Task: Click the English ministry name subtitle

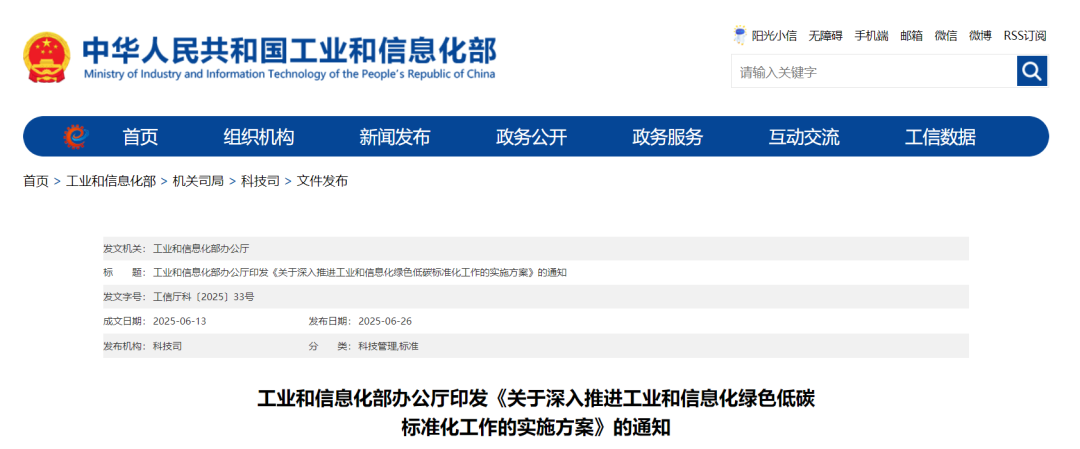Action: coord(289,74)
